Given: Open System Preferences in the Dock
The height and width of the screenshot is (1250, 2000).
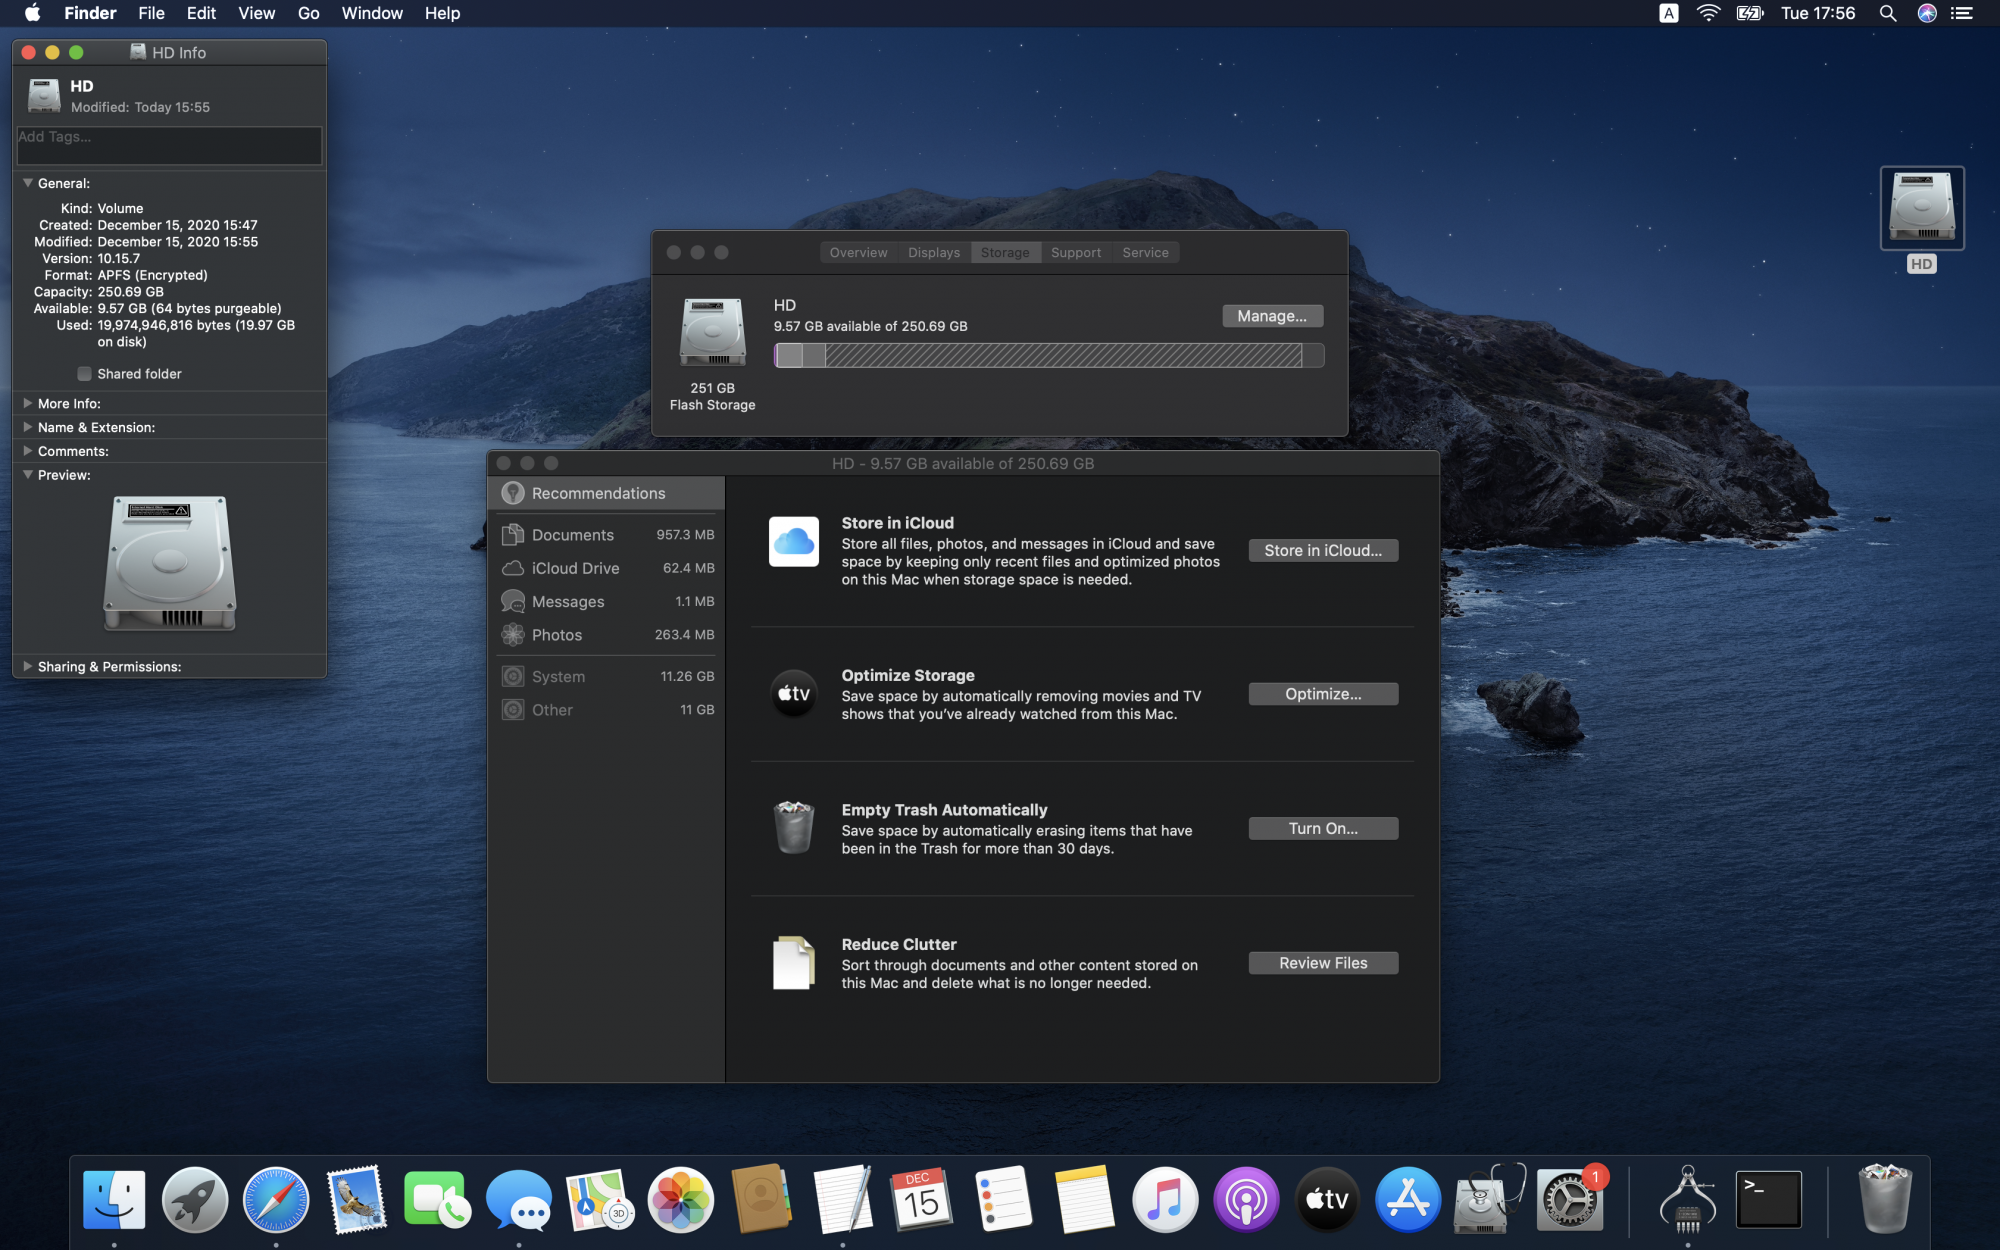Looking at the screenshot, I should click(x=1568, y=1198).
